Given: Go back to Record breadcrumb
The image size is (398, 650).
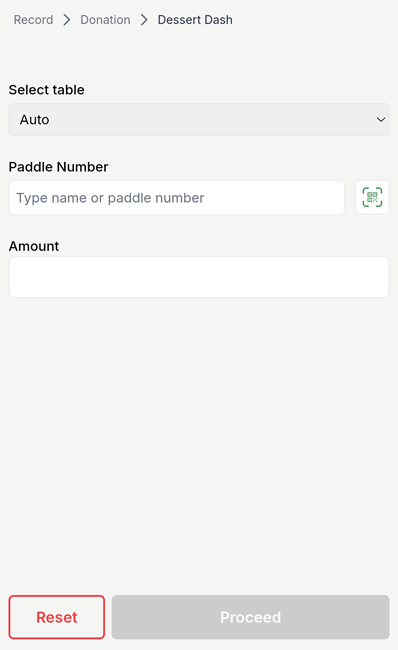Looking at the screenshot, I should (33, 20).
